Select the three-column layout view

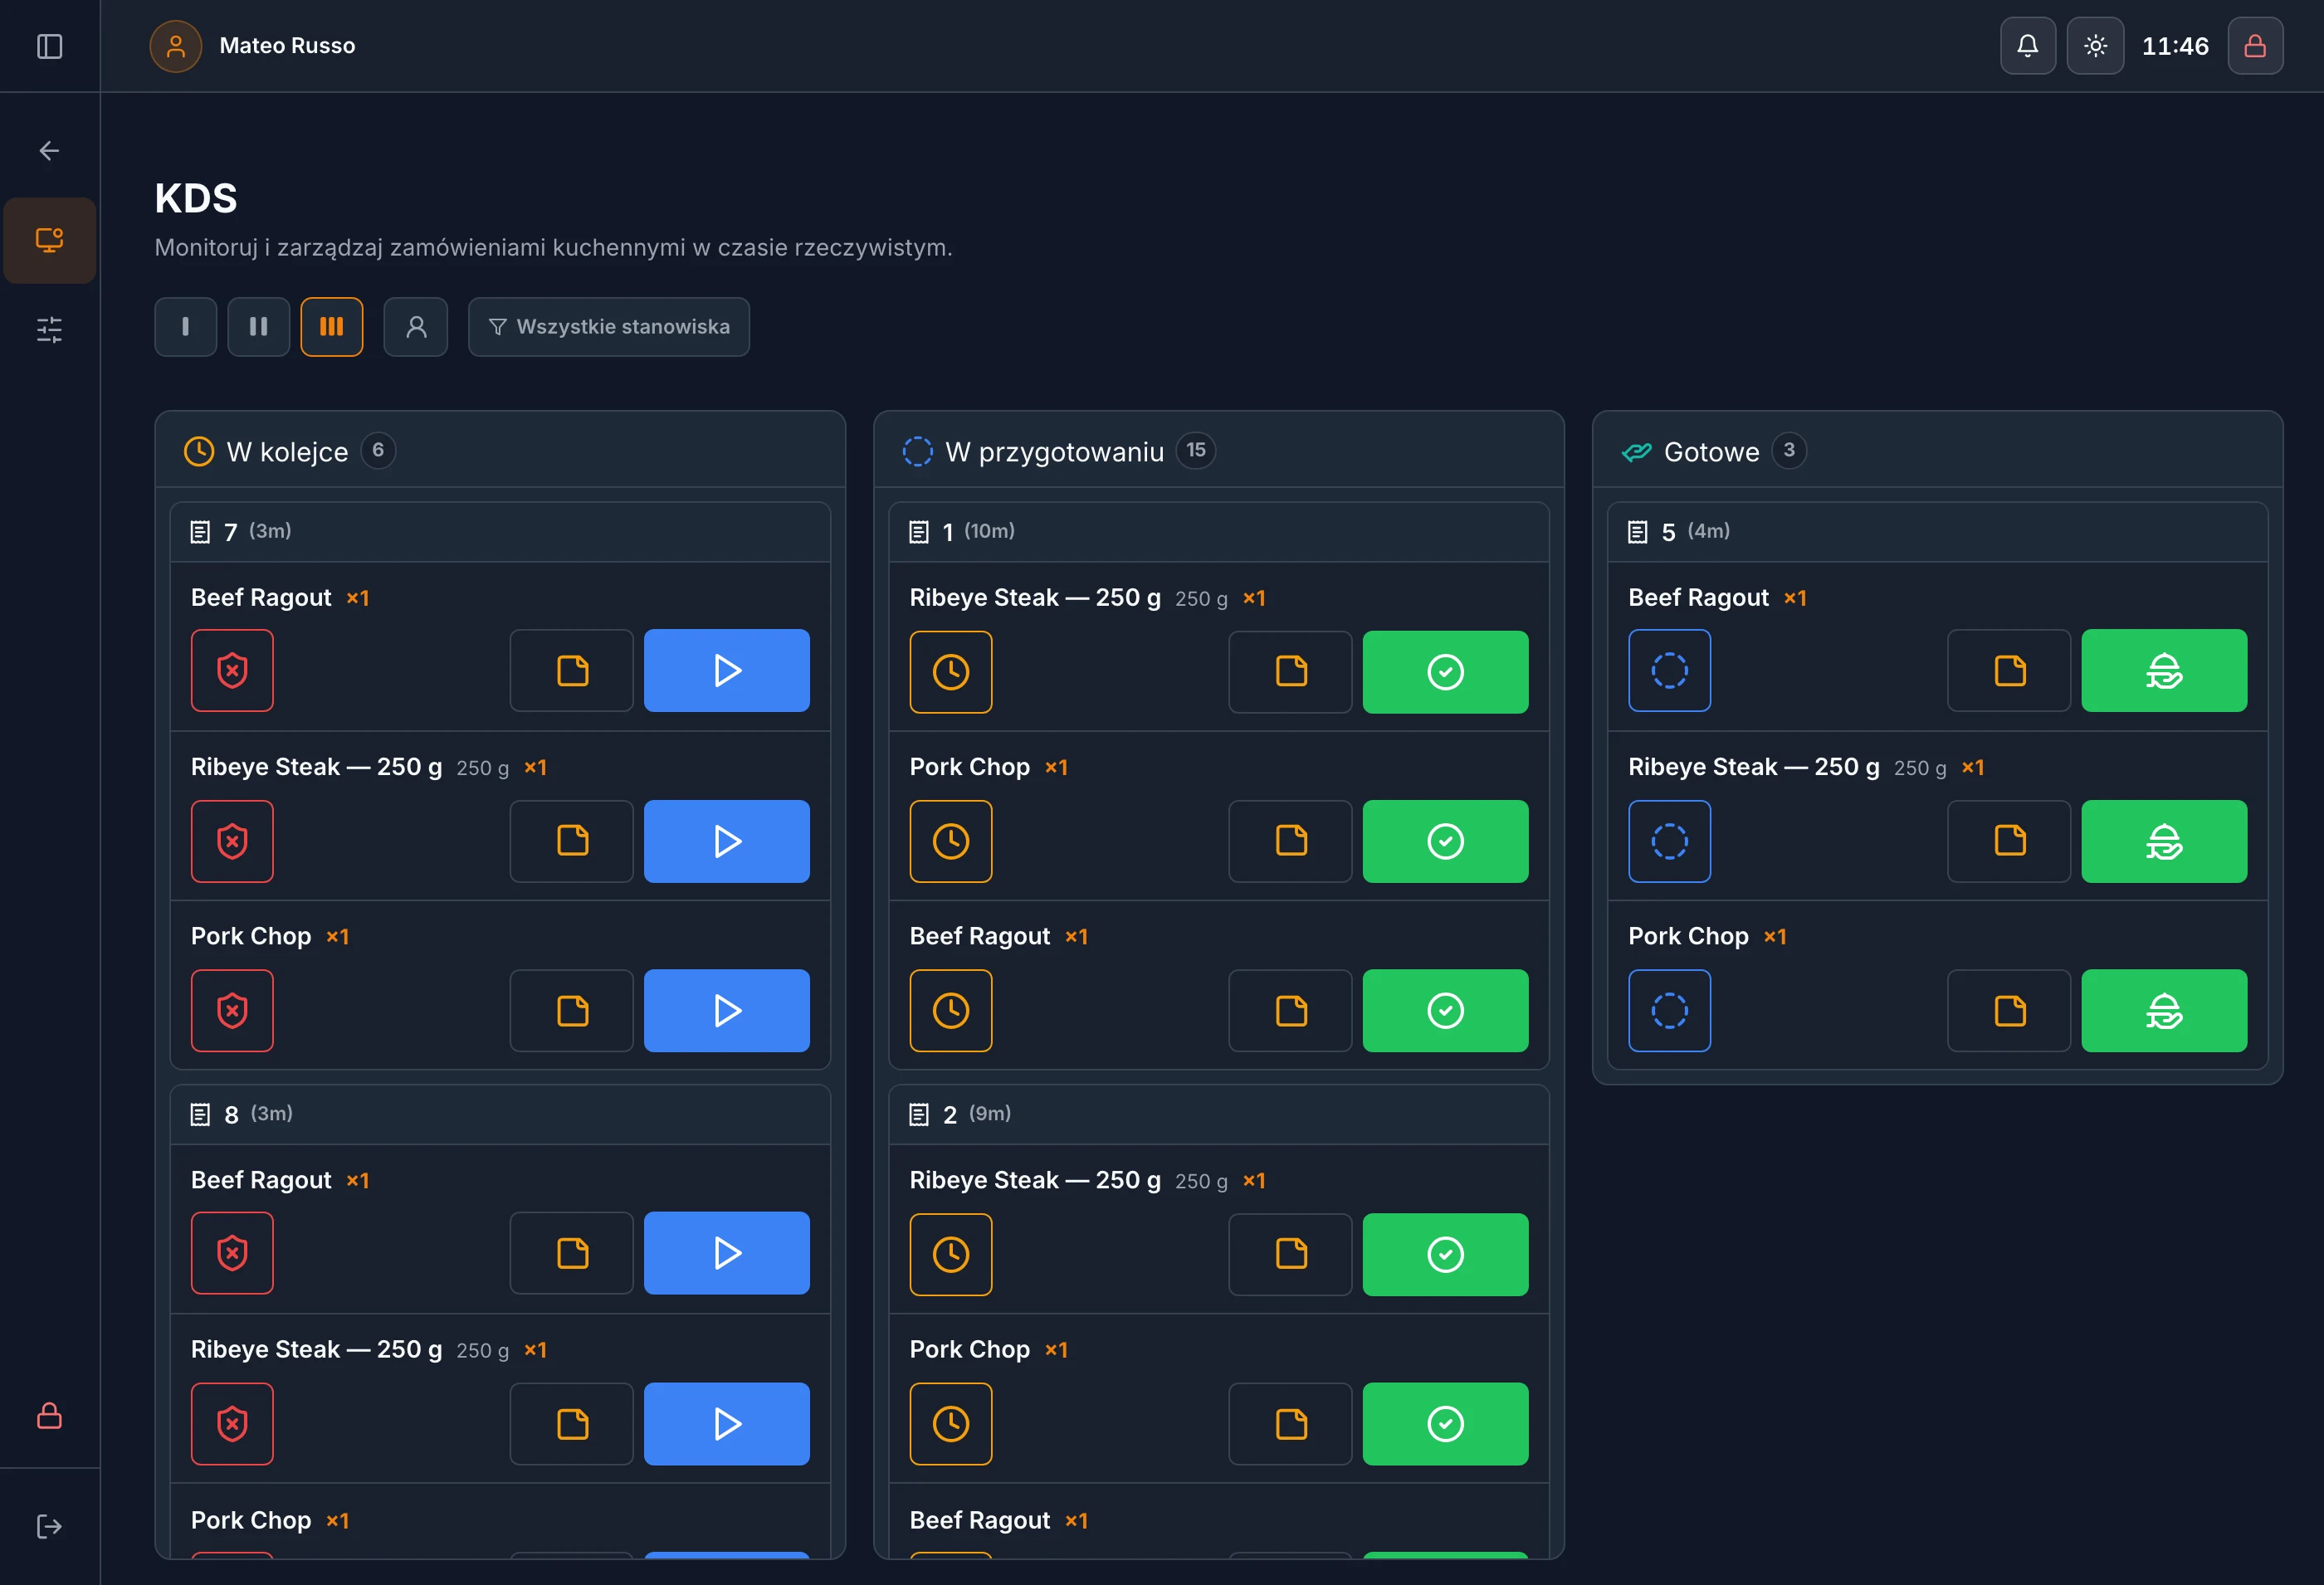pos(331,327)
